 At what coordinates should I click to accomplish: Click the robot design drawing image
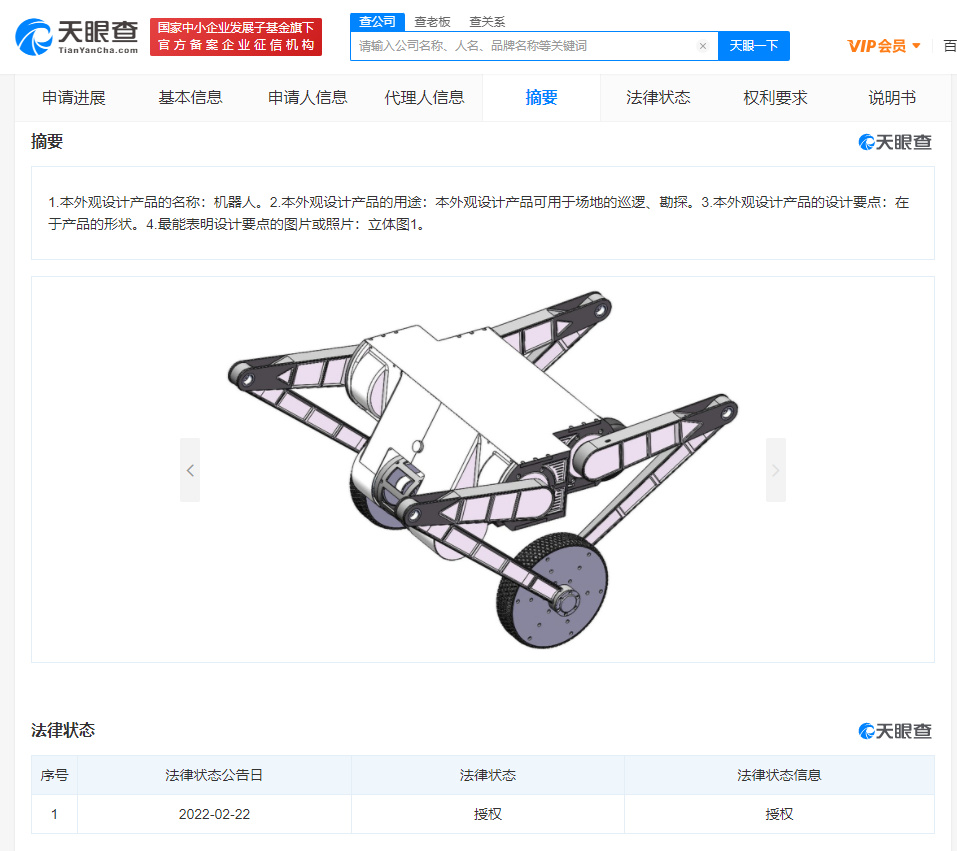483,469
